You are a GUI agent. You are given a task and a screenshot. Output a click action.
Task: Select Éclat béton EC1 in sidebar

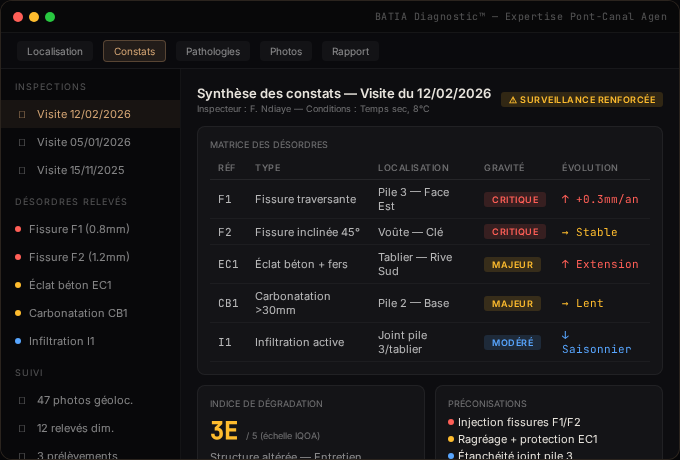tap(90, 285)
